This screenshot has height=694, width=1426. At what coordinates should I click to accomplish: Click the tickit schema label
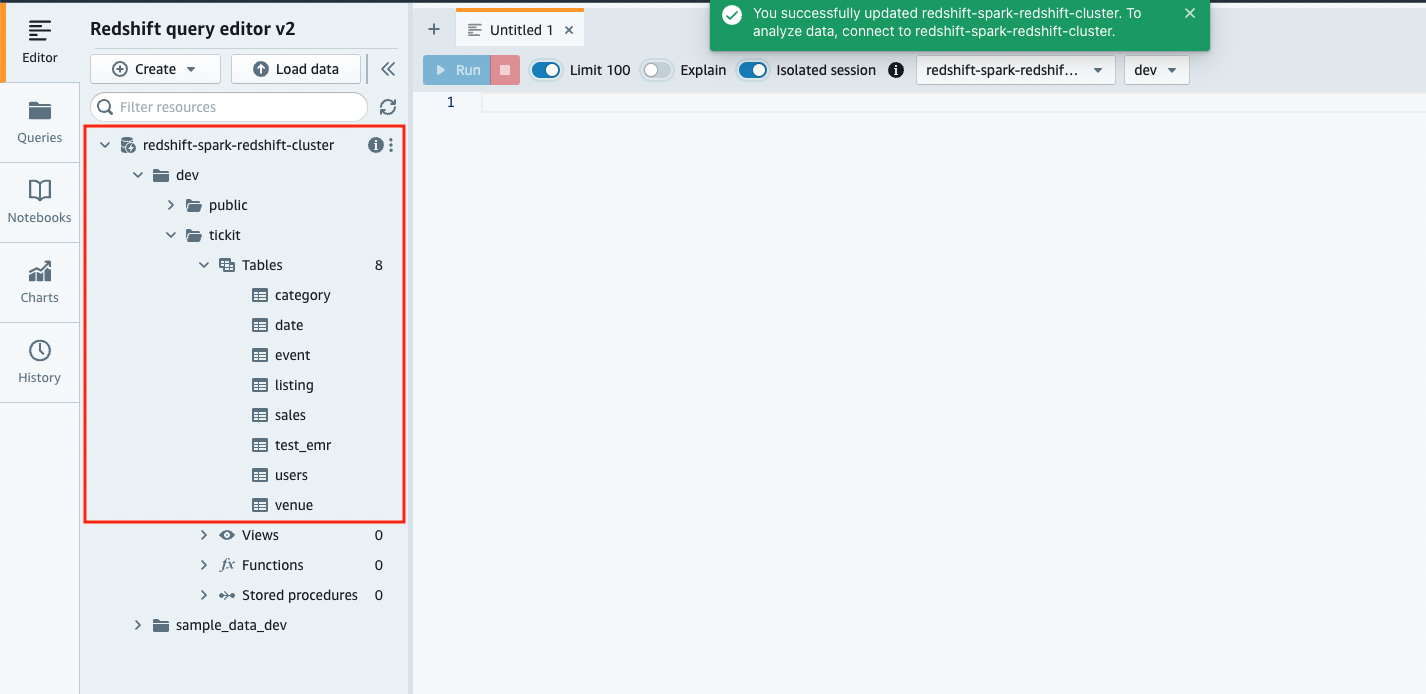[x=225, y=235]
